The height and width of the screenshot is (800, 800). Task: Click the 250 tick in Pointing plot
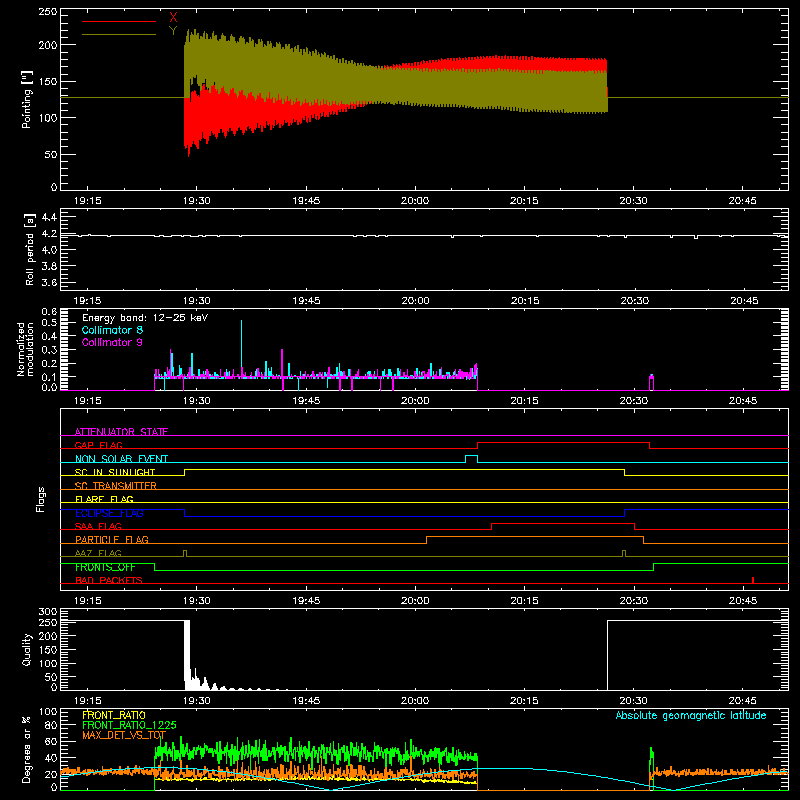[x=47, y=12]
